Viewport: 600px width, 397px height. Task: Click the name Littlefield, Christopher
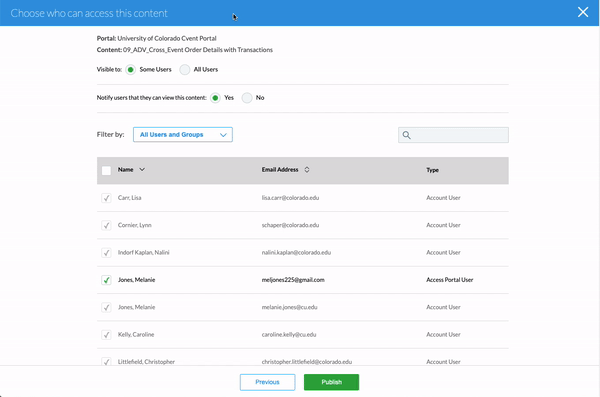pyautogui.click(x=146, y=362)
